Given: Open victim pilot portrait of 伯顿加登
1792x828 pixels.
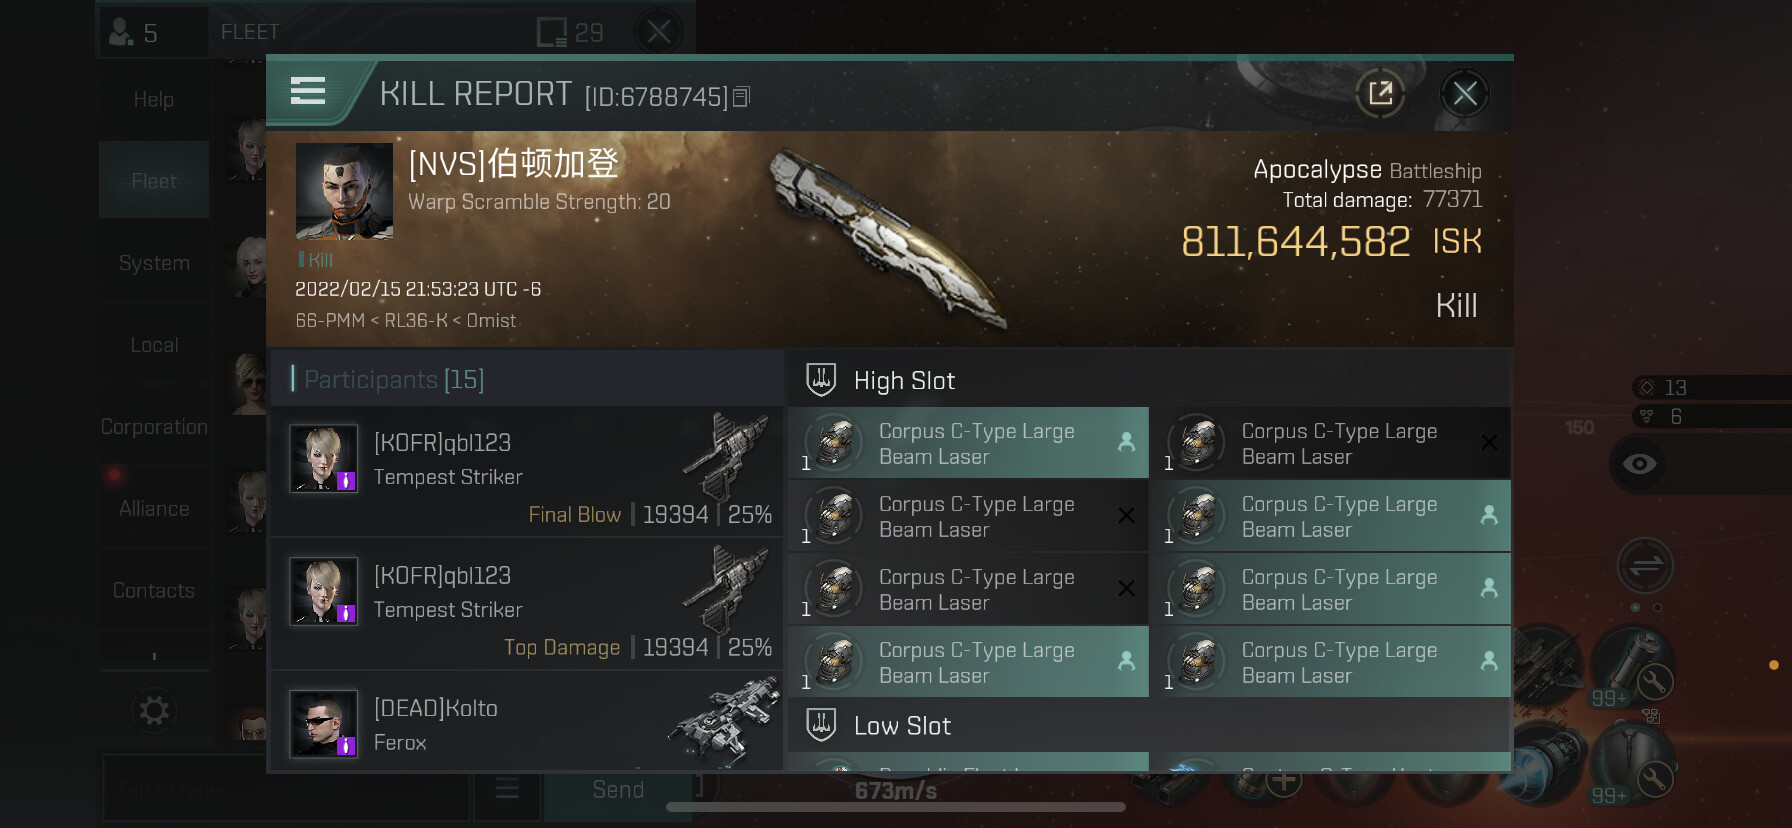Looking at the screenshot, I should [x=344, y=191].
